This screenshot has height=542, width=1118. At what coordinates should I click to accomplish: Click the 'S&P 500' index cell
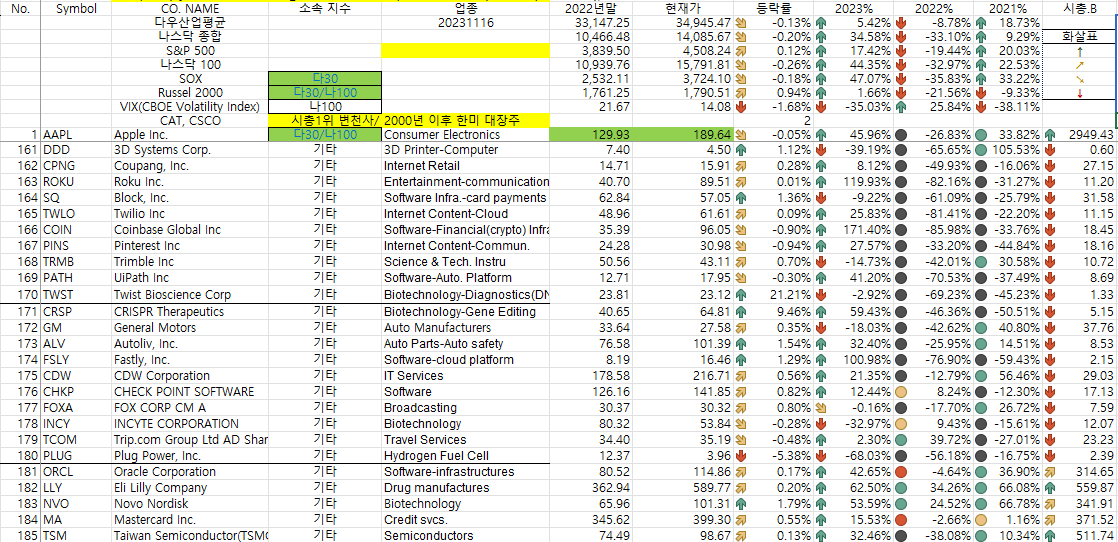coord(190,51)
